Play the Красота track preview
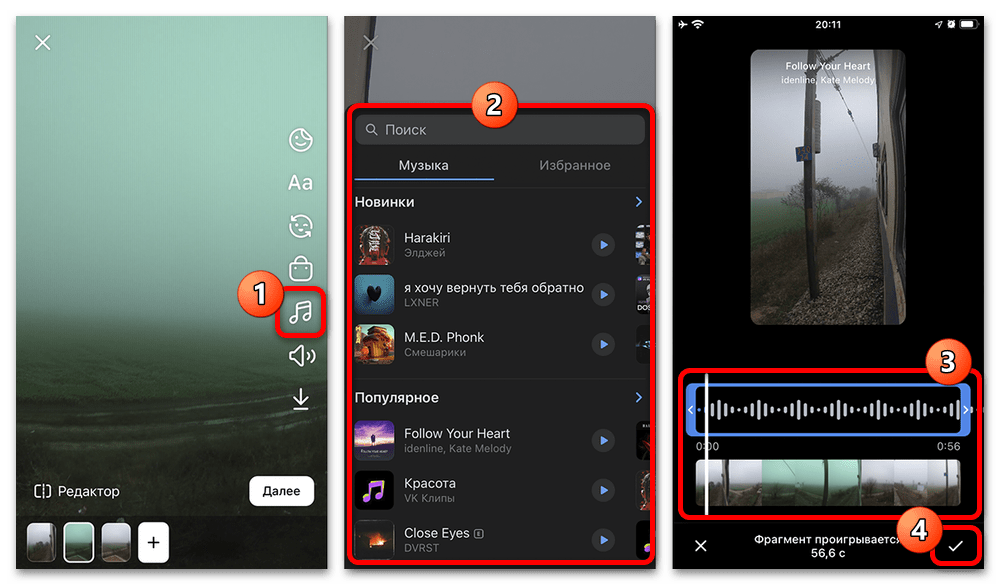This screenshot has height=585, width=1000. 603,490
